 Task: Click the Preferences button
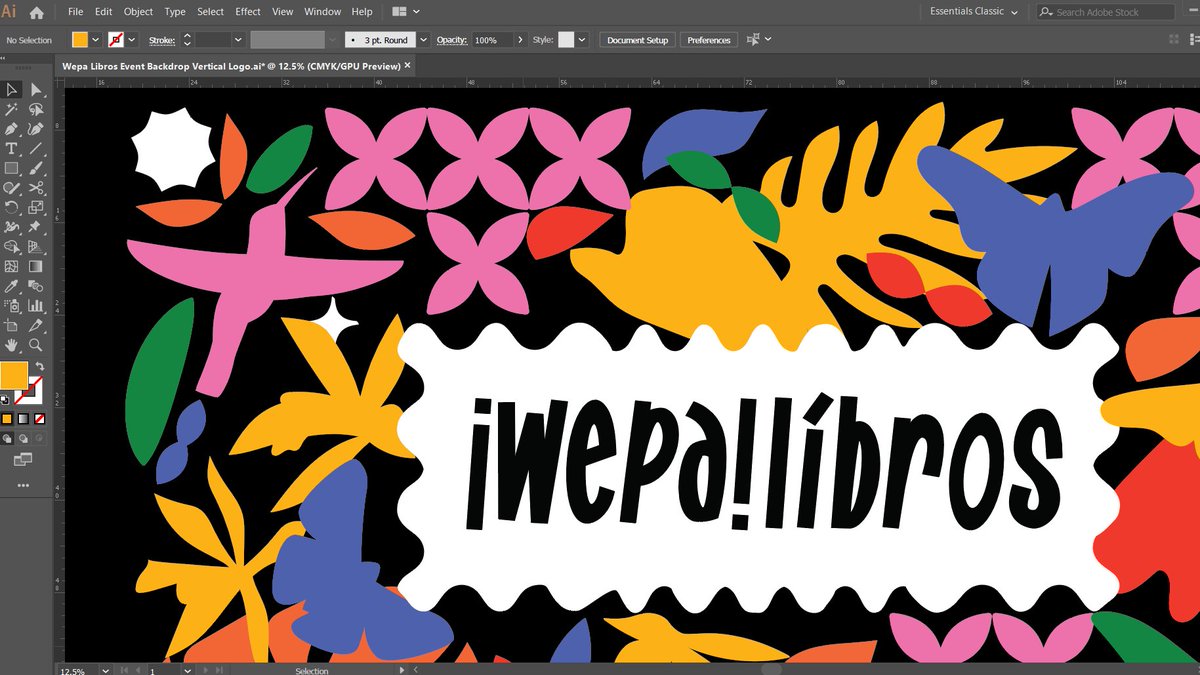(709, 40)
